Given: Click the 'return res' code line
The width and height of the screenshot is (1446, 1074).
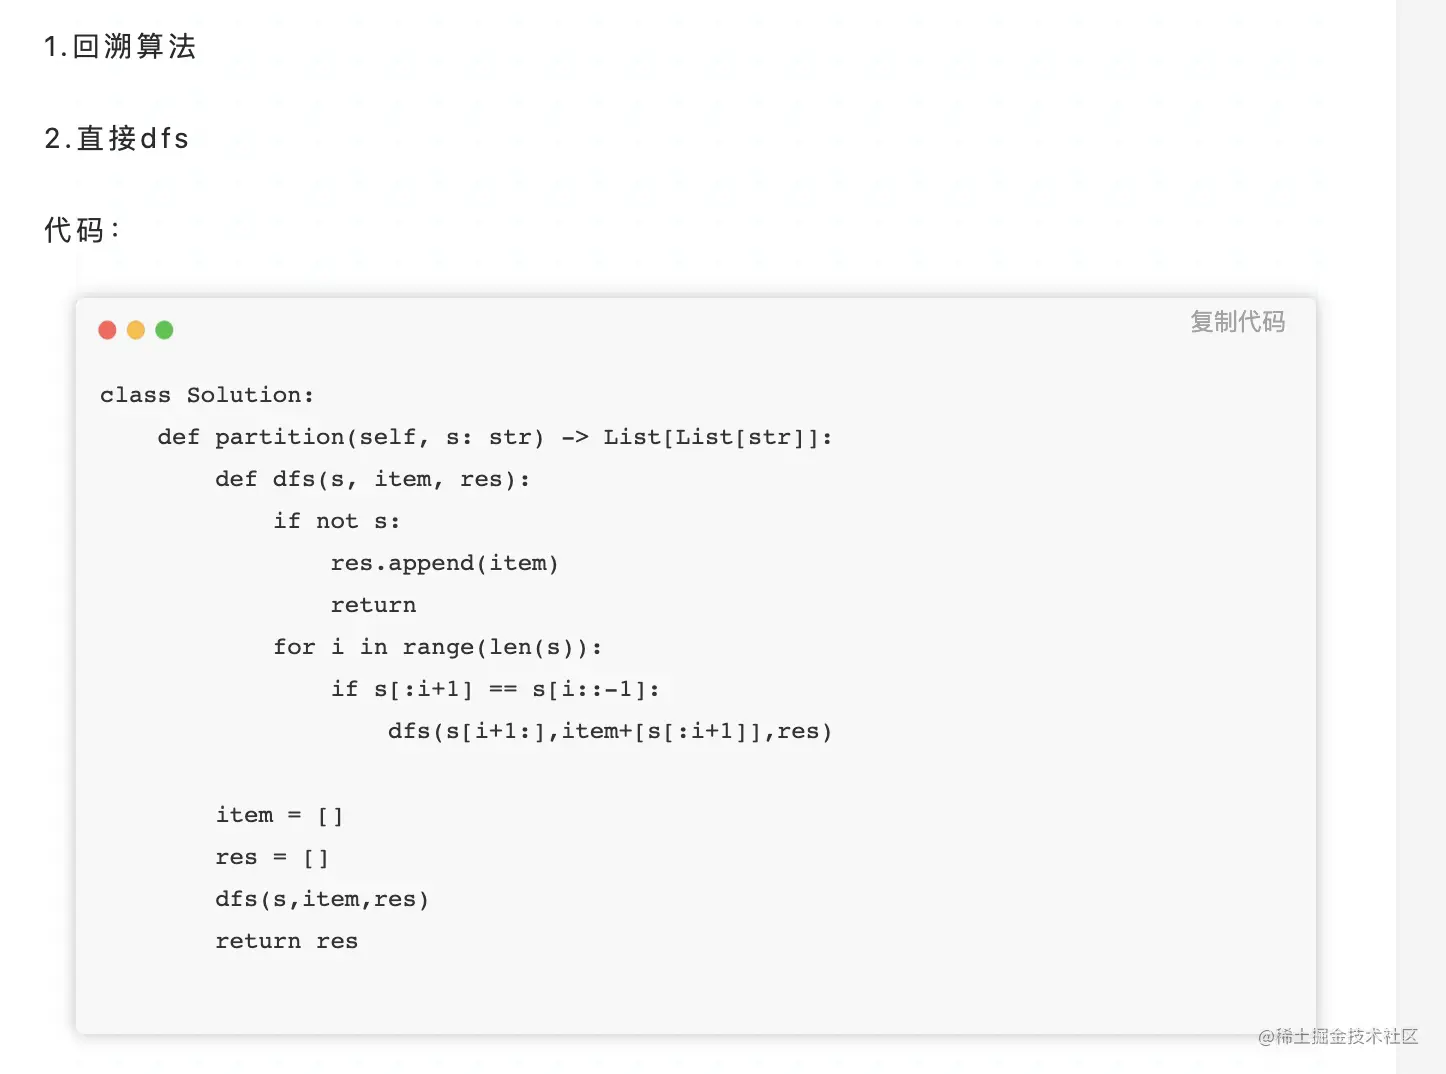Looking at the screenshot, I should pyautogui.click(x=286, y=941).
